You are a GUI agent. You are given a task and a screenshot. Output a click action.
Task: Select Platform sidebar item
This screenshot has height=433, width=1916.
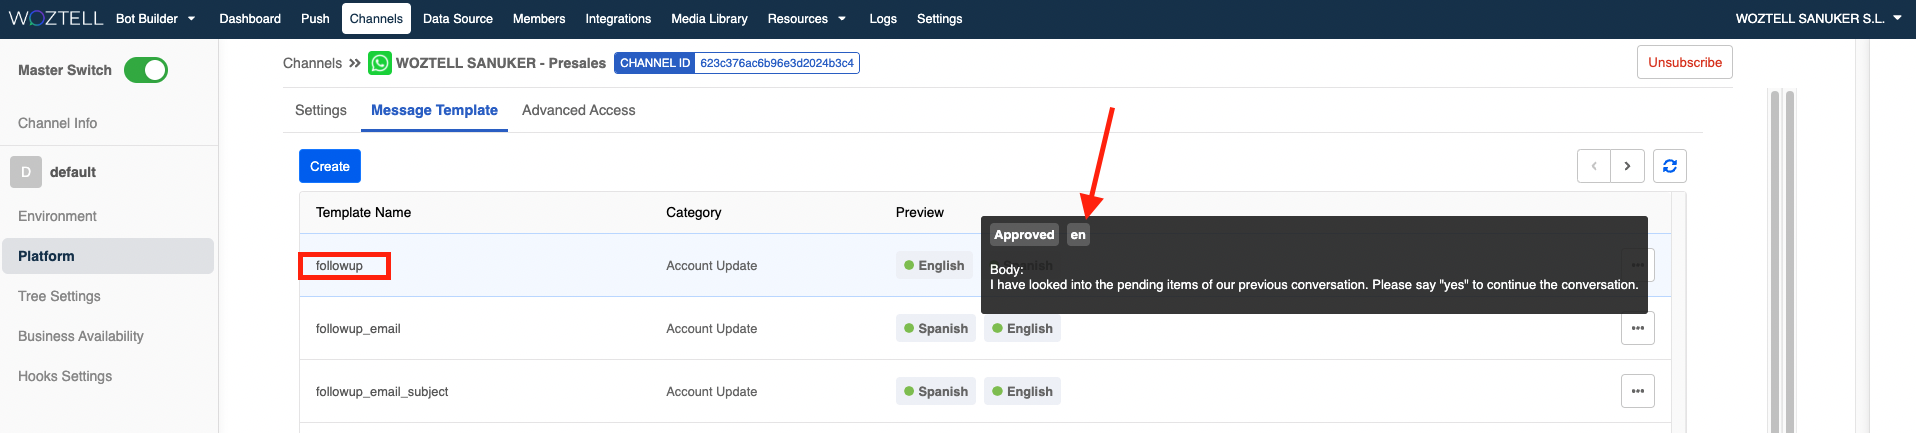[108, 256]
